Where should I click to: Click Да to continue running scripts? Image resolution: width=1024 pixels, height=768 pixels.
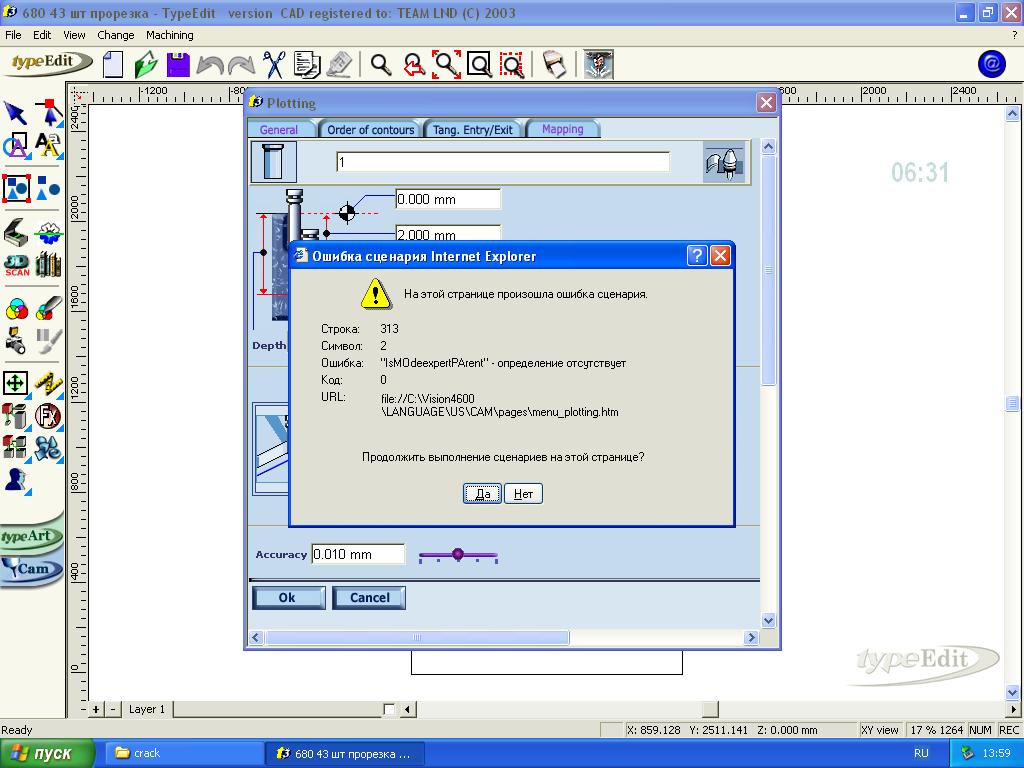(x=483, y=494)
